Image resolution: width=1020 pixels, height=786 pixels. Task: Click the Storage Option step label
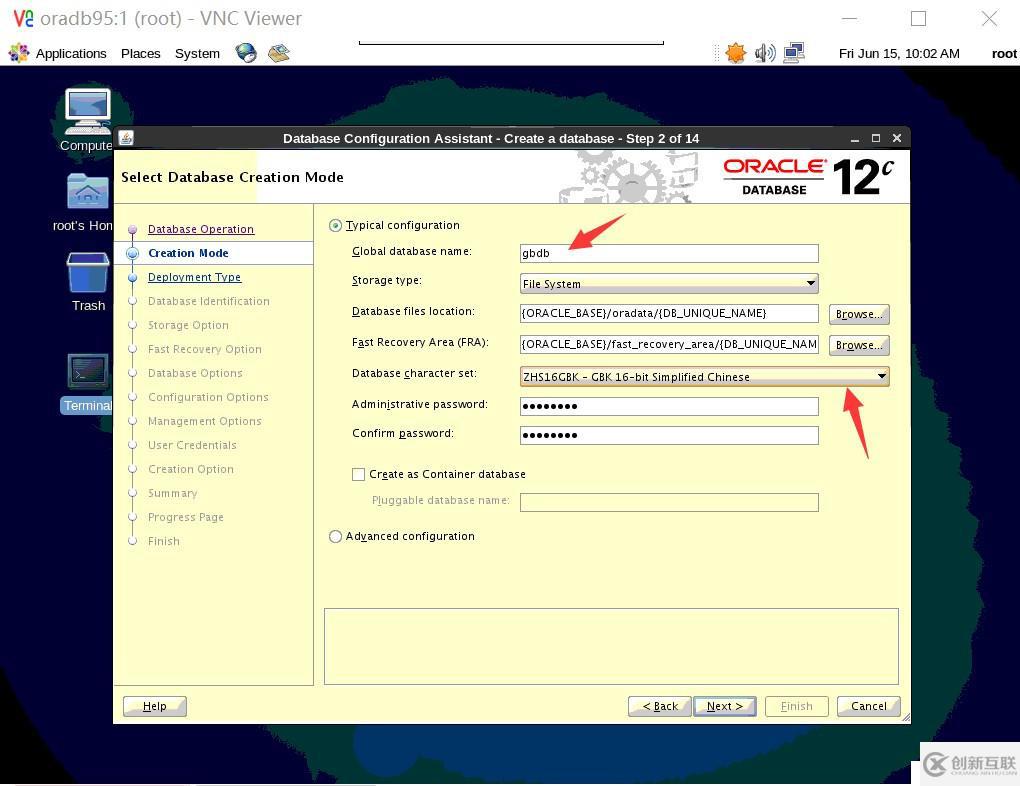(x=188, y=325)
